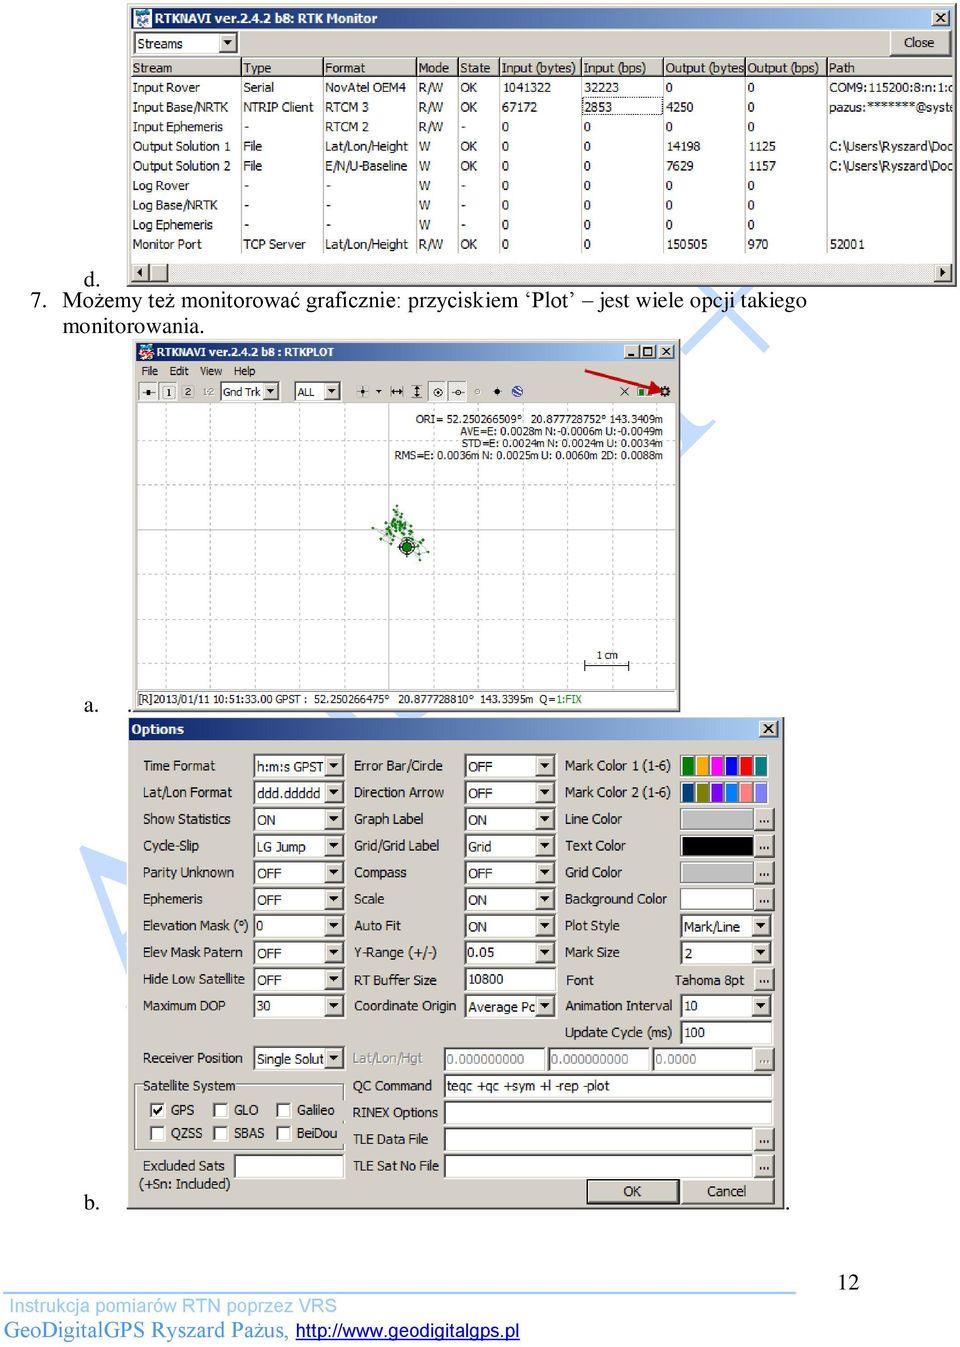
Task: Toggle the solution 1-2 difference button
Action: 208,391
